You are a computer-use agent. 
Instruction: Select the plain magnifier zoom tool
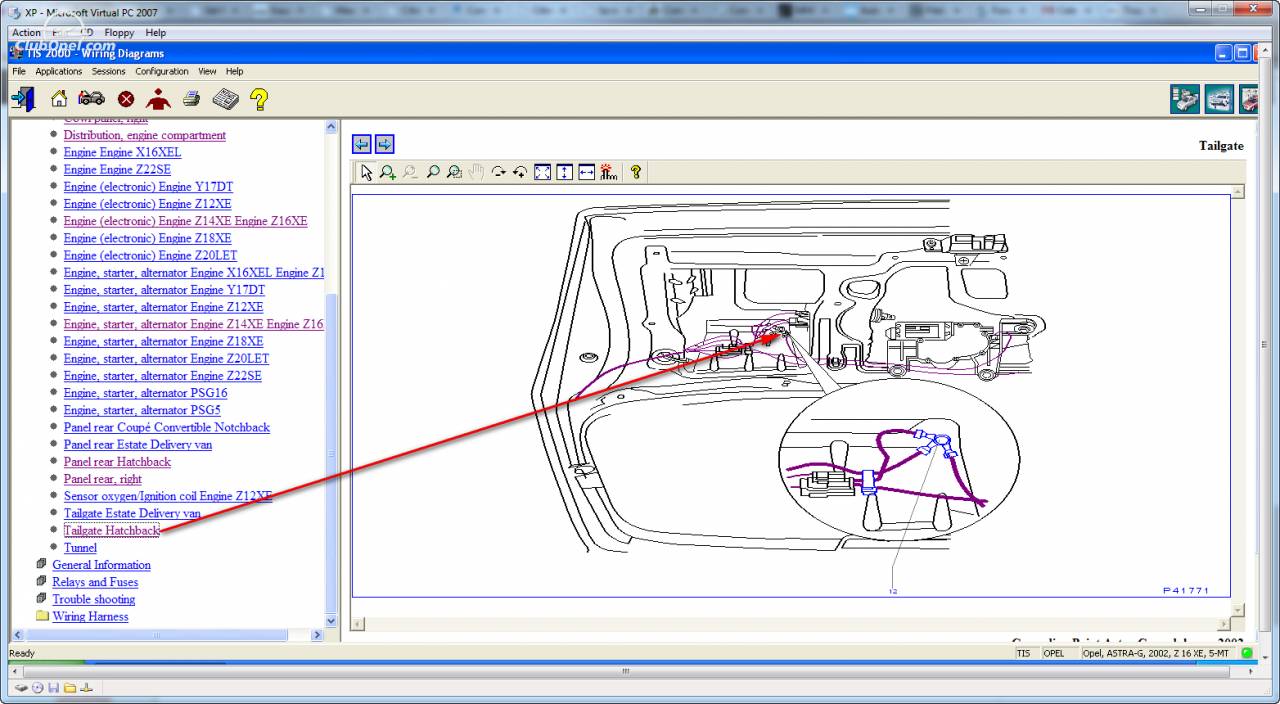[x=433, y=173]
